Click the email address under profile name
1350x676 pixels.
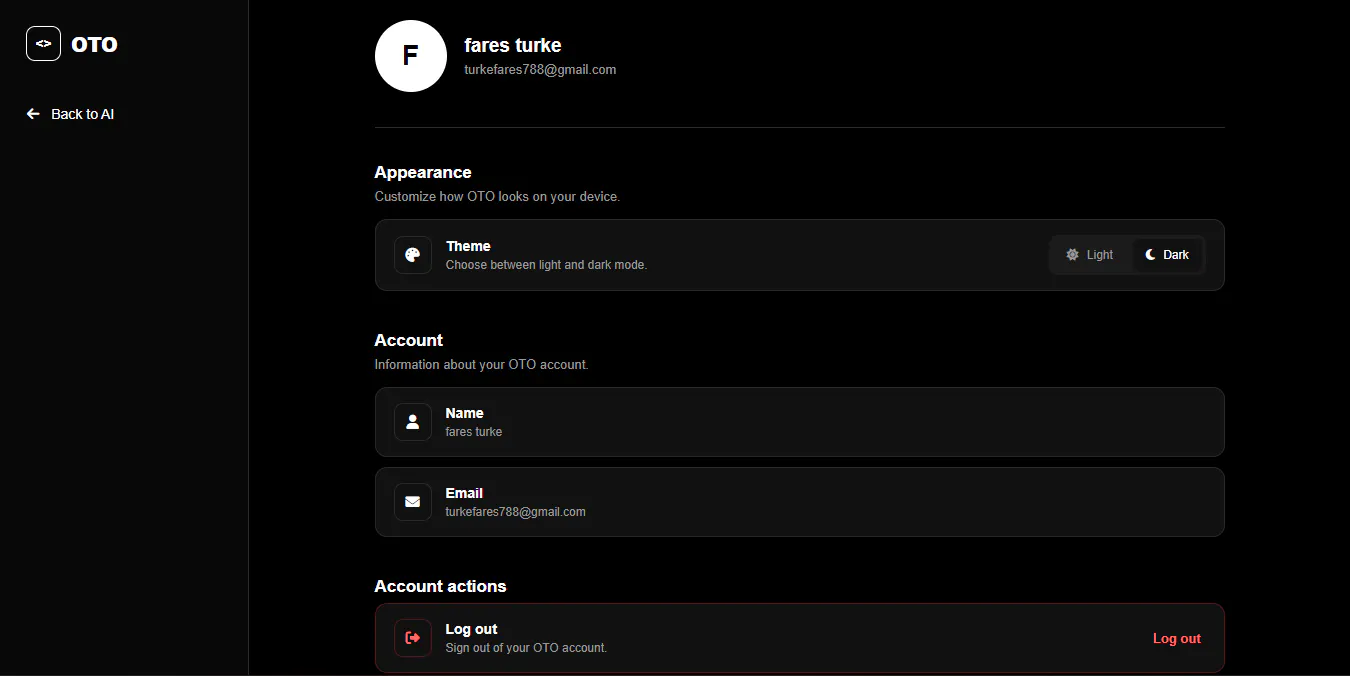click(540, 70)
